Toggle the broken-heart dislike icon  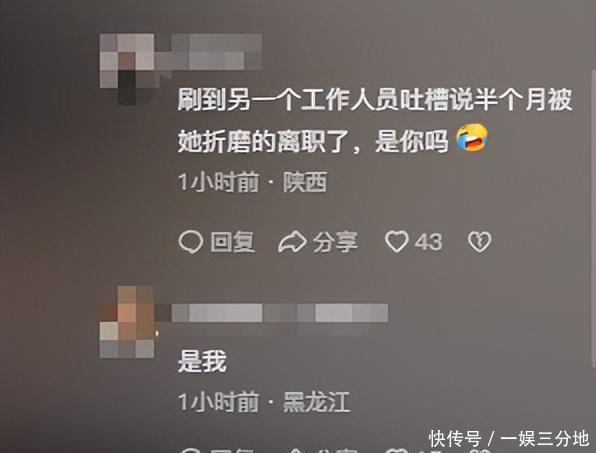point(480,242)
